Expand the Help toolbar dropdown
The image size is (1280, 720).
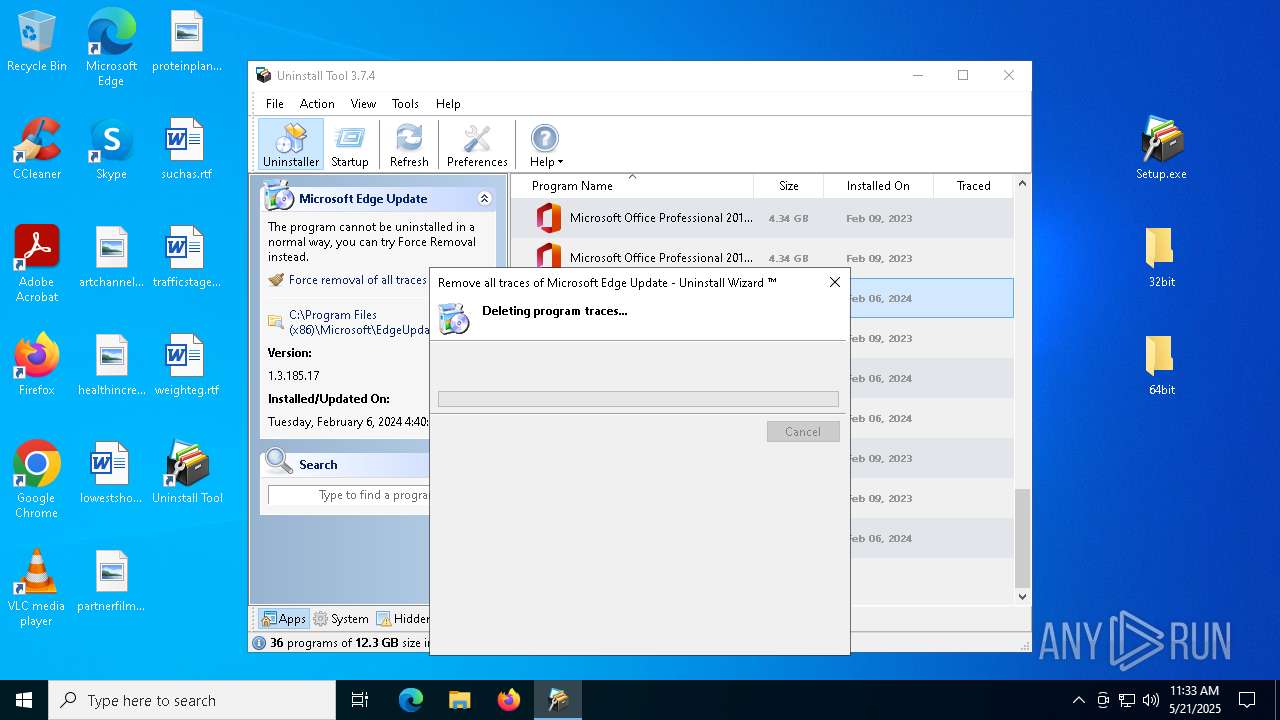click(x=546, y=145)
